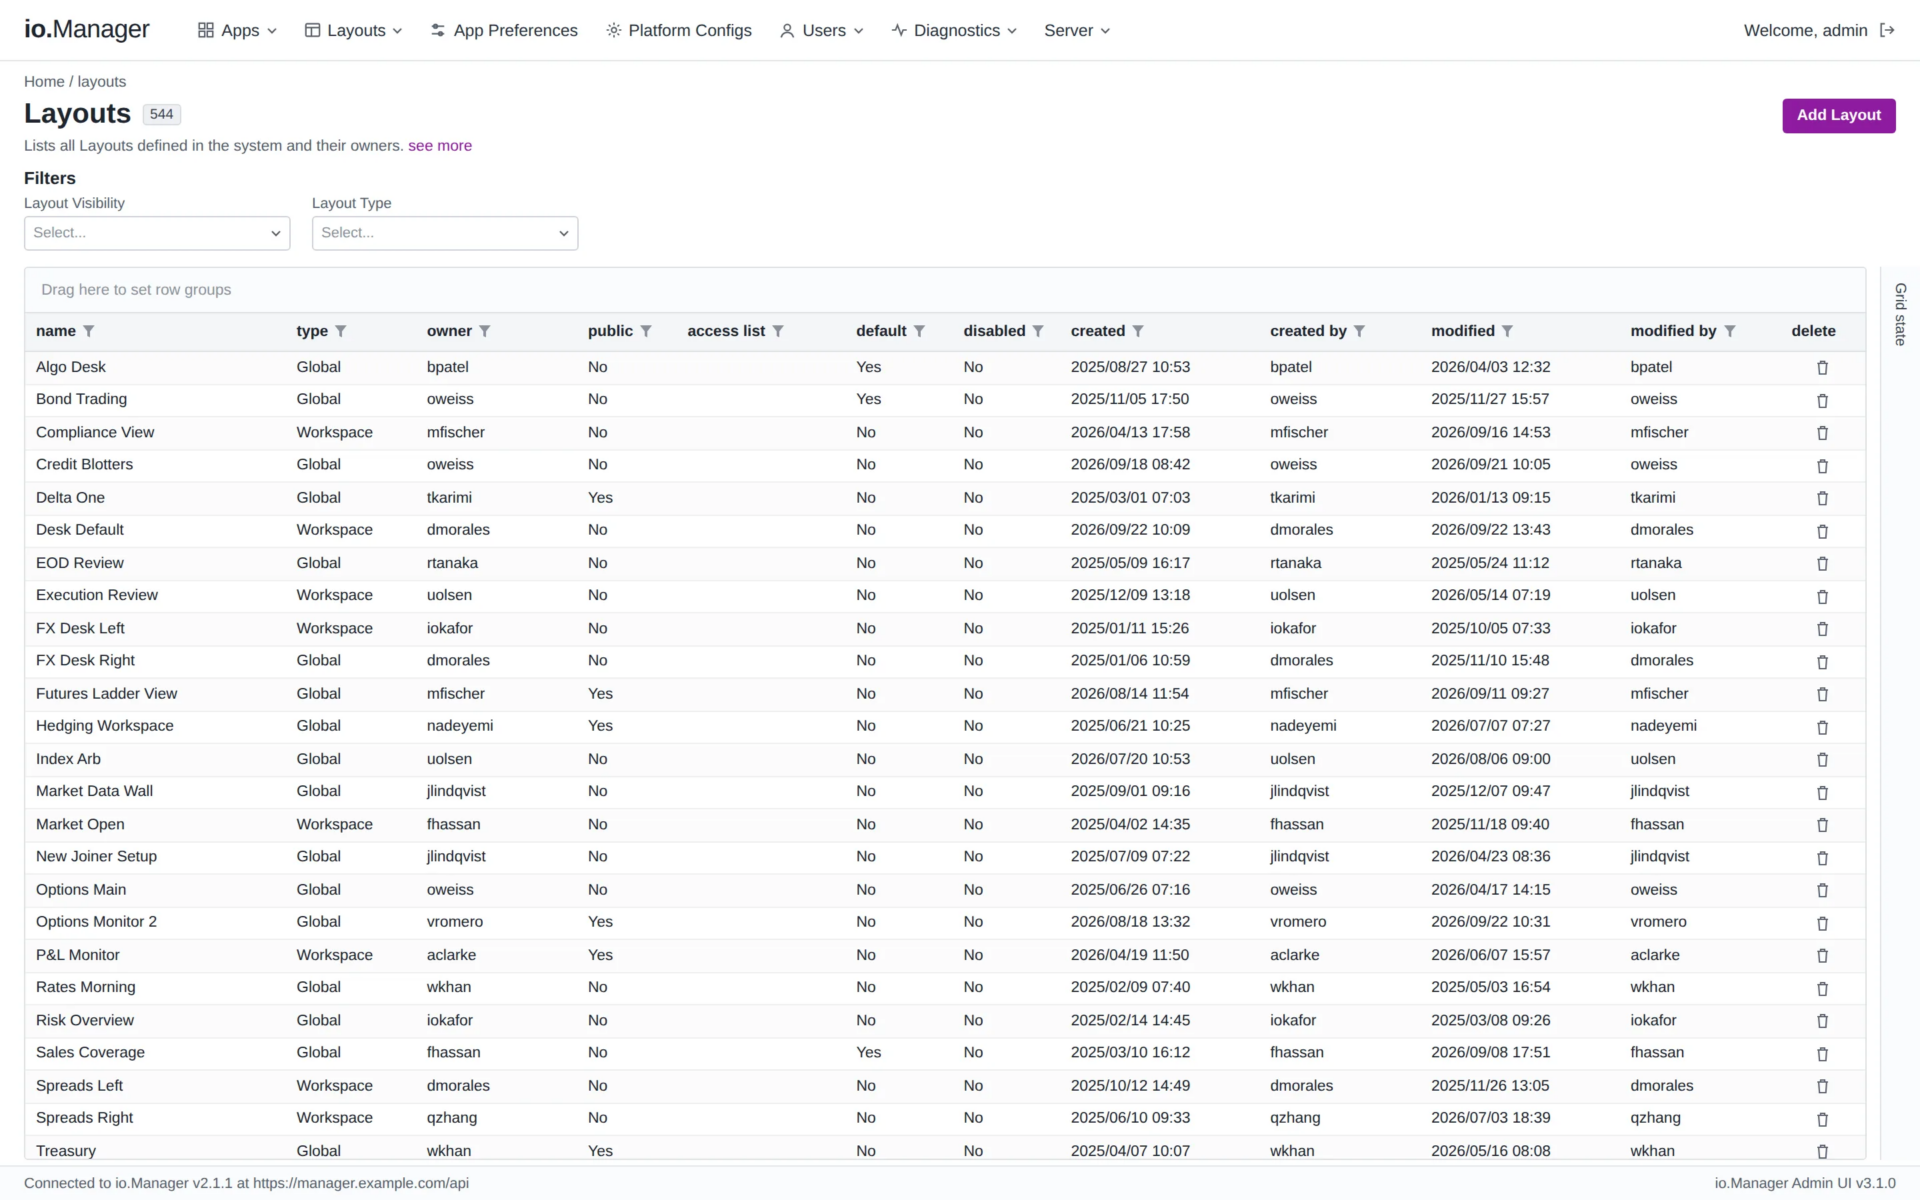Open the Layout Type dropdown
This screenshot has height=1200, width=1920.
445,233
